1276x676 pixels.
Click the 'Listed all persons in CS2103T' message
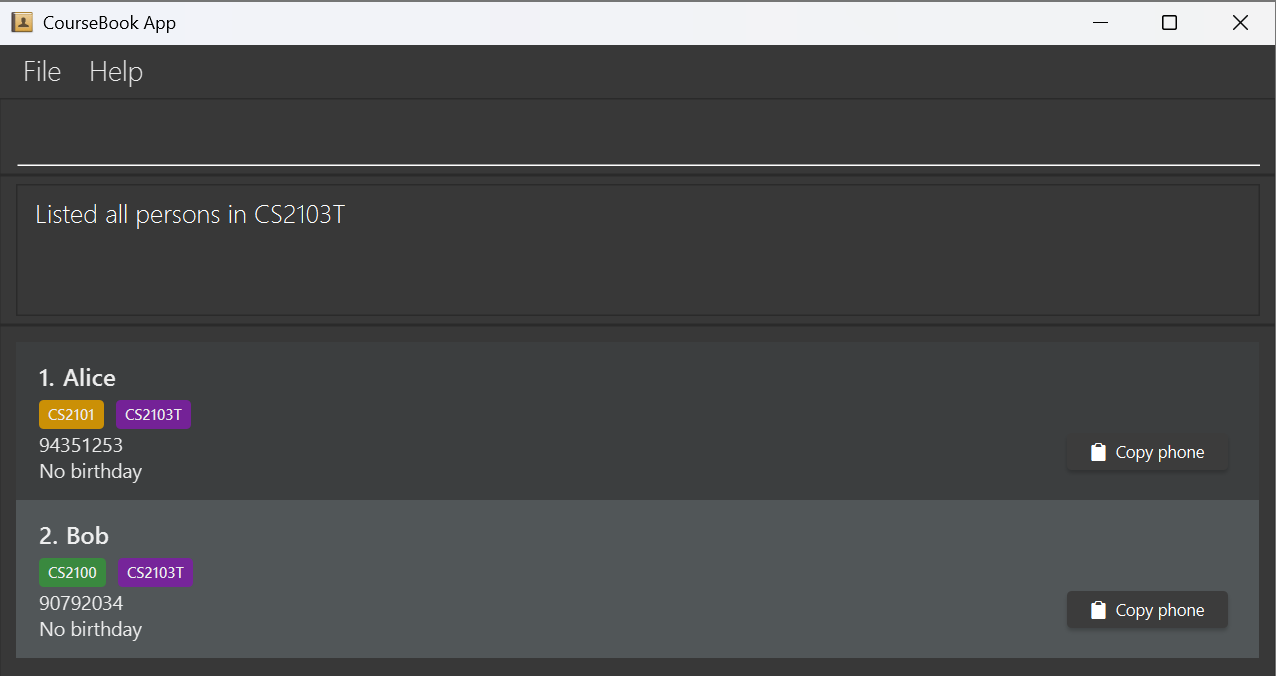190,214
